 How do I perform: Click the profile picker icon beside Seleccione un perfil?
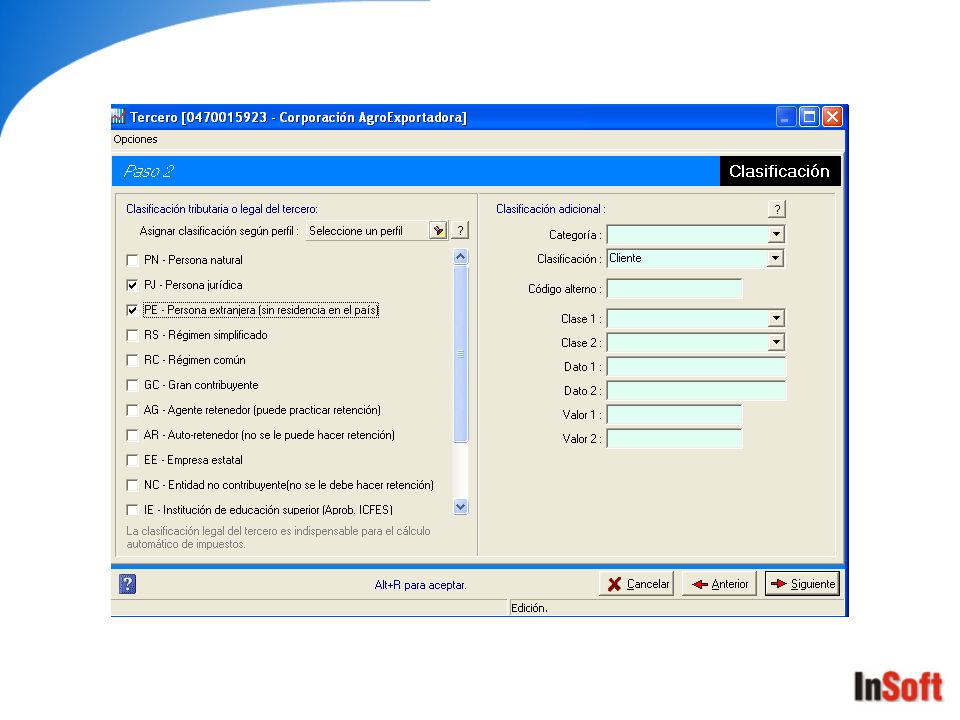(x=438, y=231)
